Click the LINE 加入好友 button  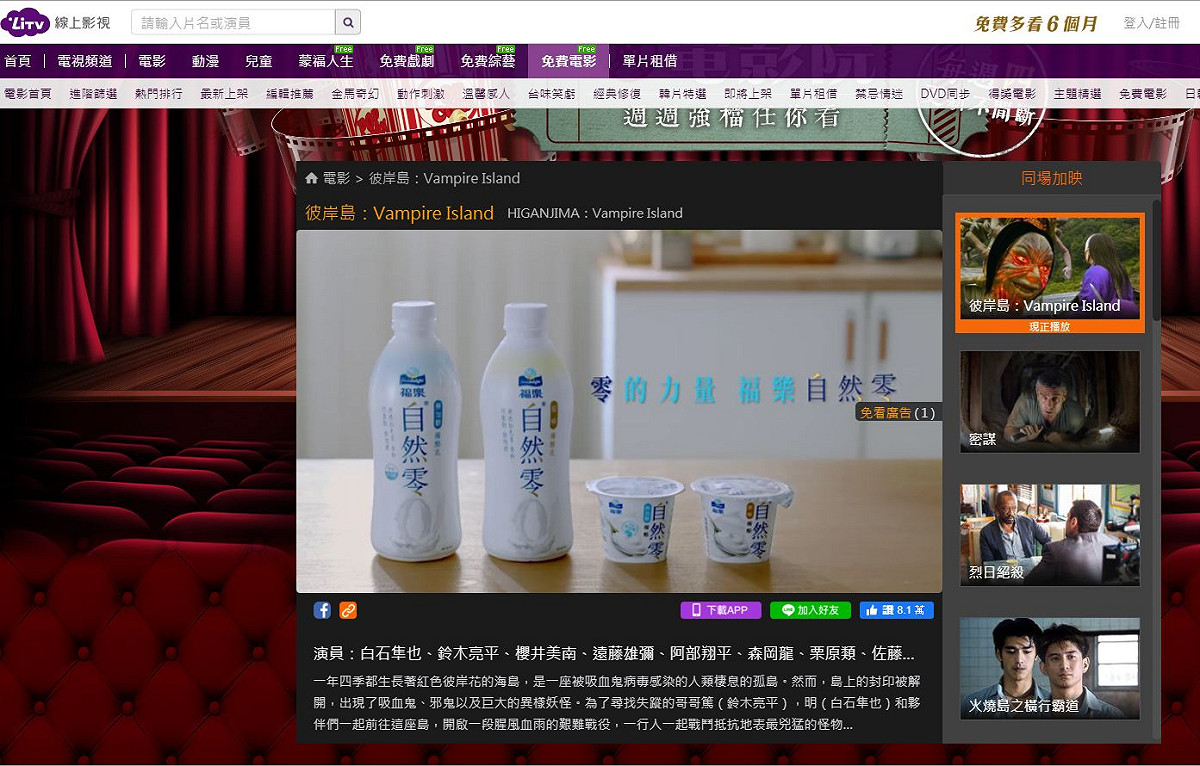pos(810,610)
